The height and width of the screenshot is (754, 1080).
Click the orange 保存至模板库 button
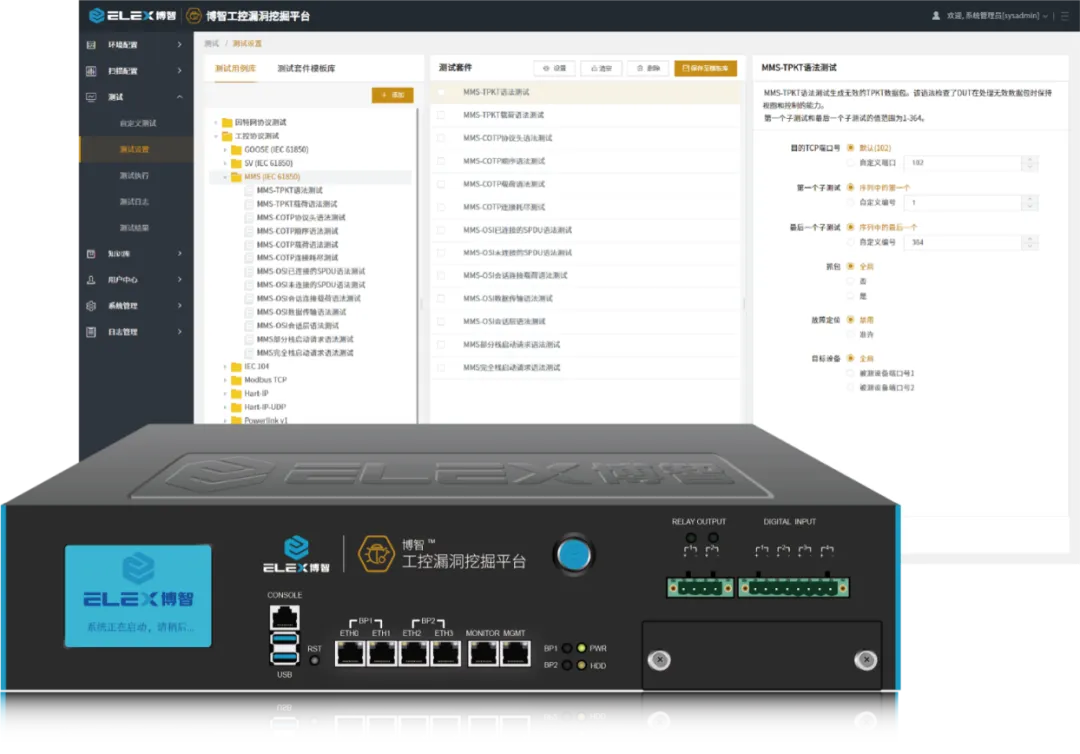(705, 68)
